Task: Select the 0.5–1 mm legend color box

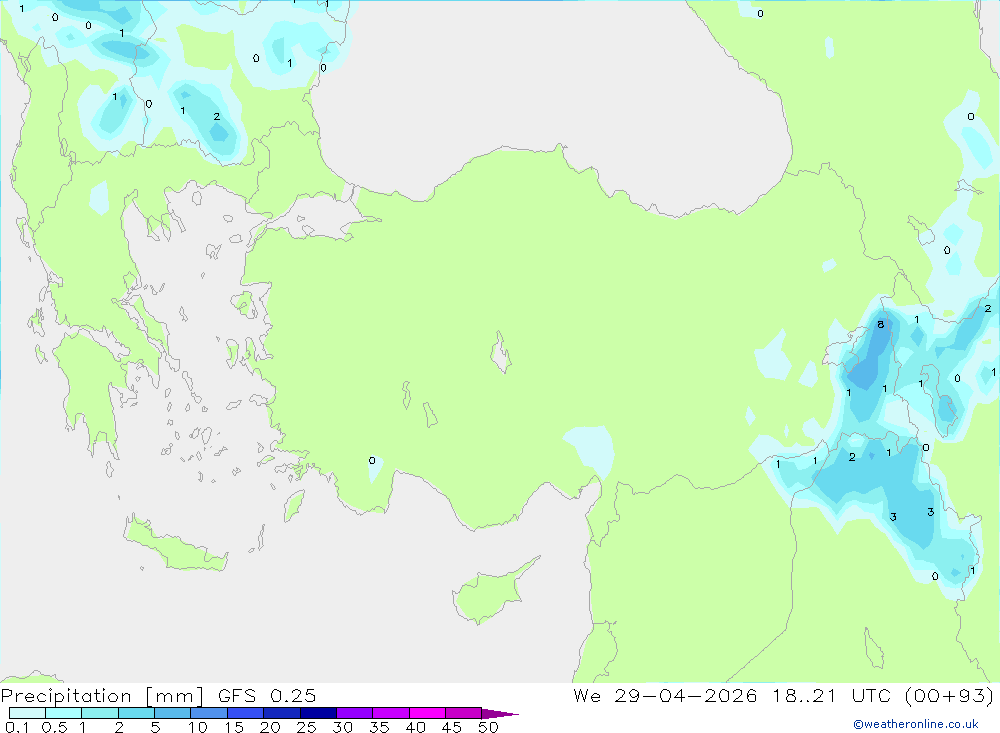Action: [64, 713]
